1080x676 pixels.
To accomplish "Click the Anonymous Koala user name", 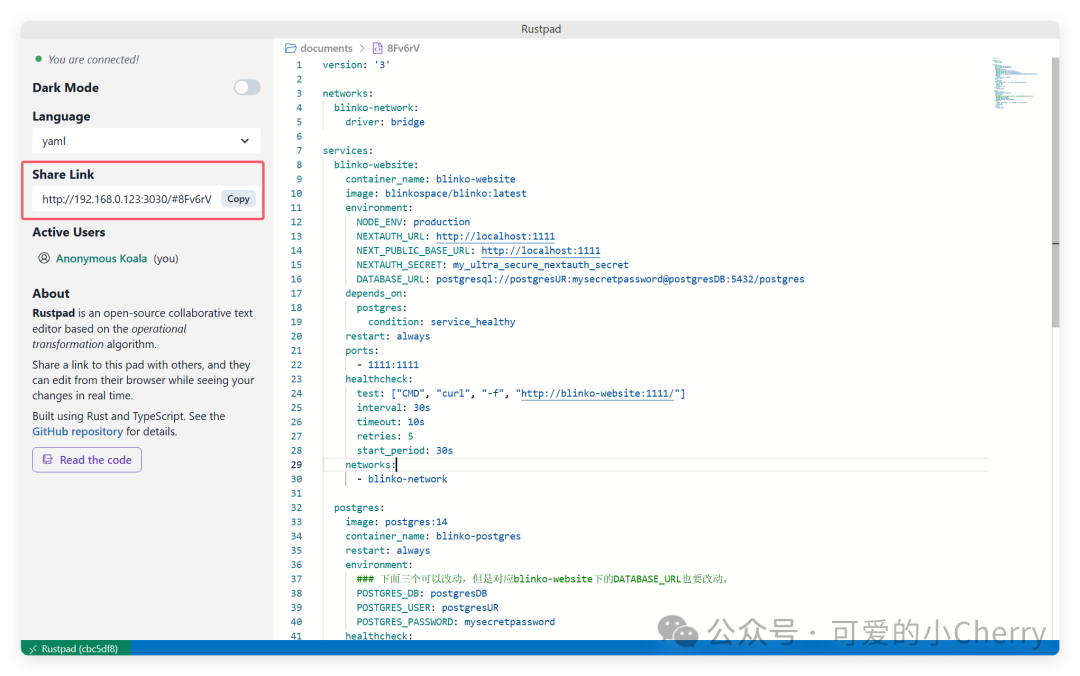I will (101, 258).
